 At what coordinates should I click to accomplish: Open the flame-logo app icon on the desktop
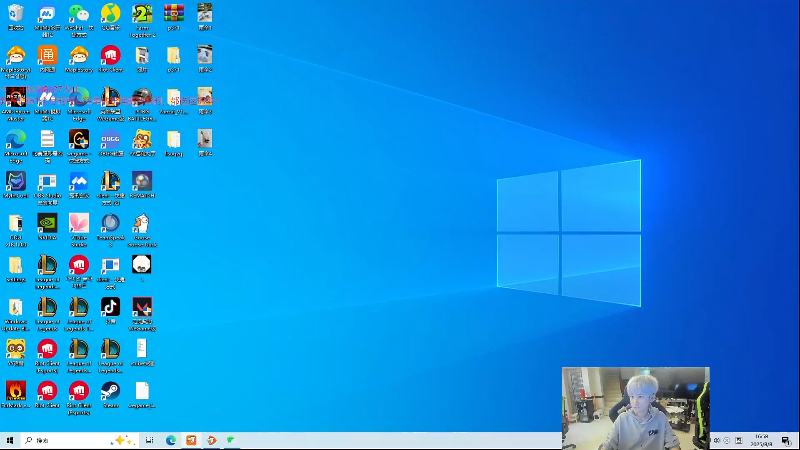coord(16,391)
